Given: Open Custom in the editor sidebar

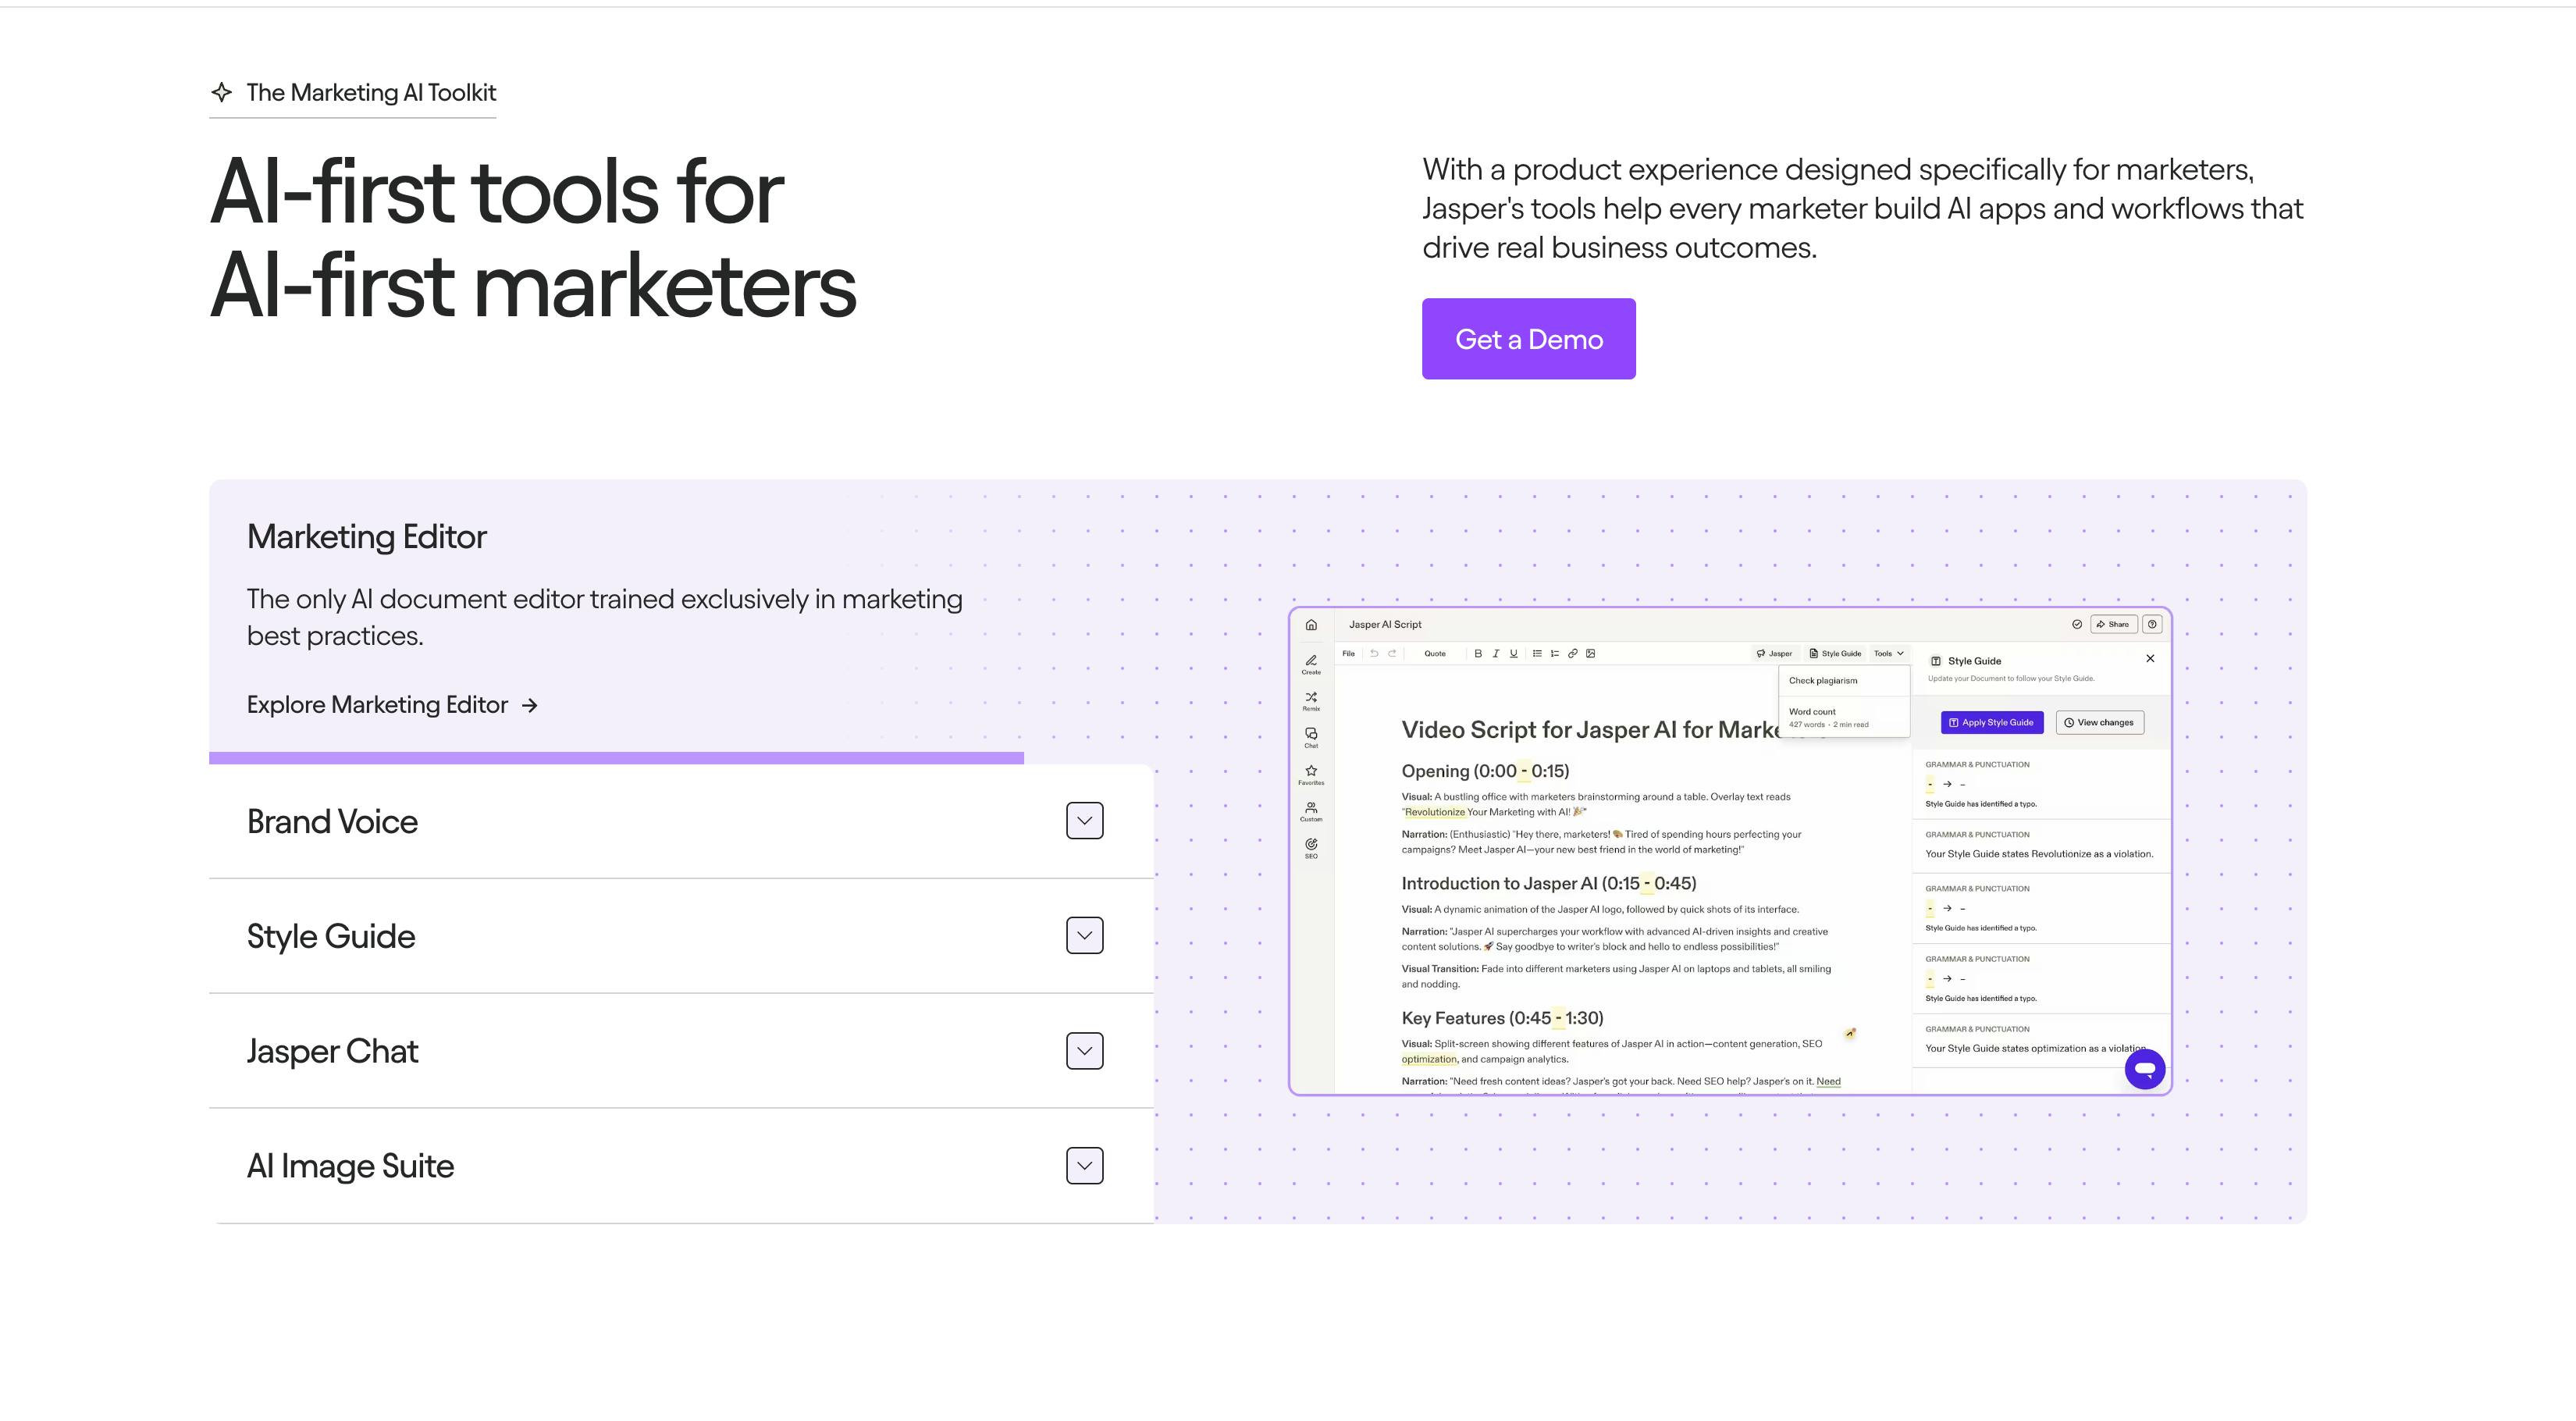Looking at the screenshot, I should coord(1311,812).
